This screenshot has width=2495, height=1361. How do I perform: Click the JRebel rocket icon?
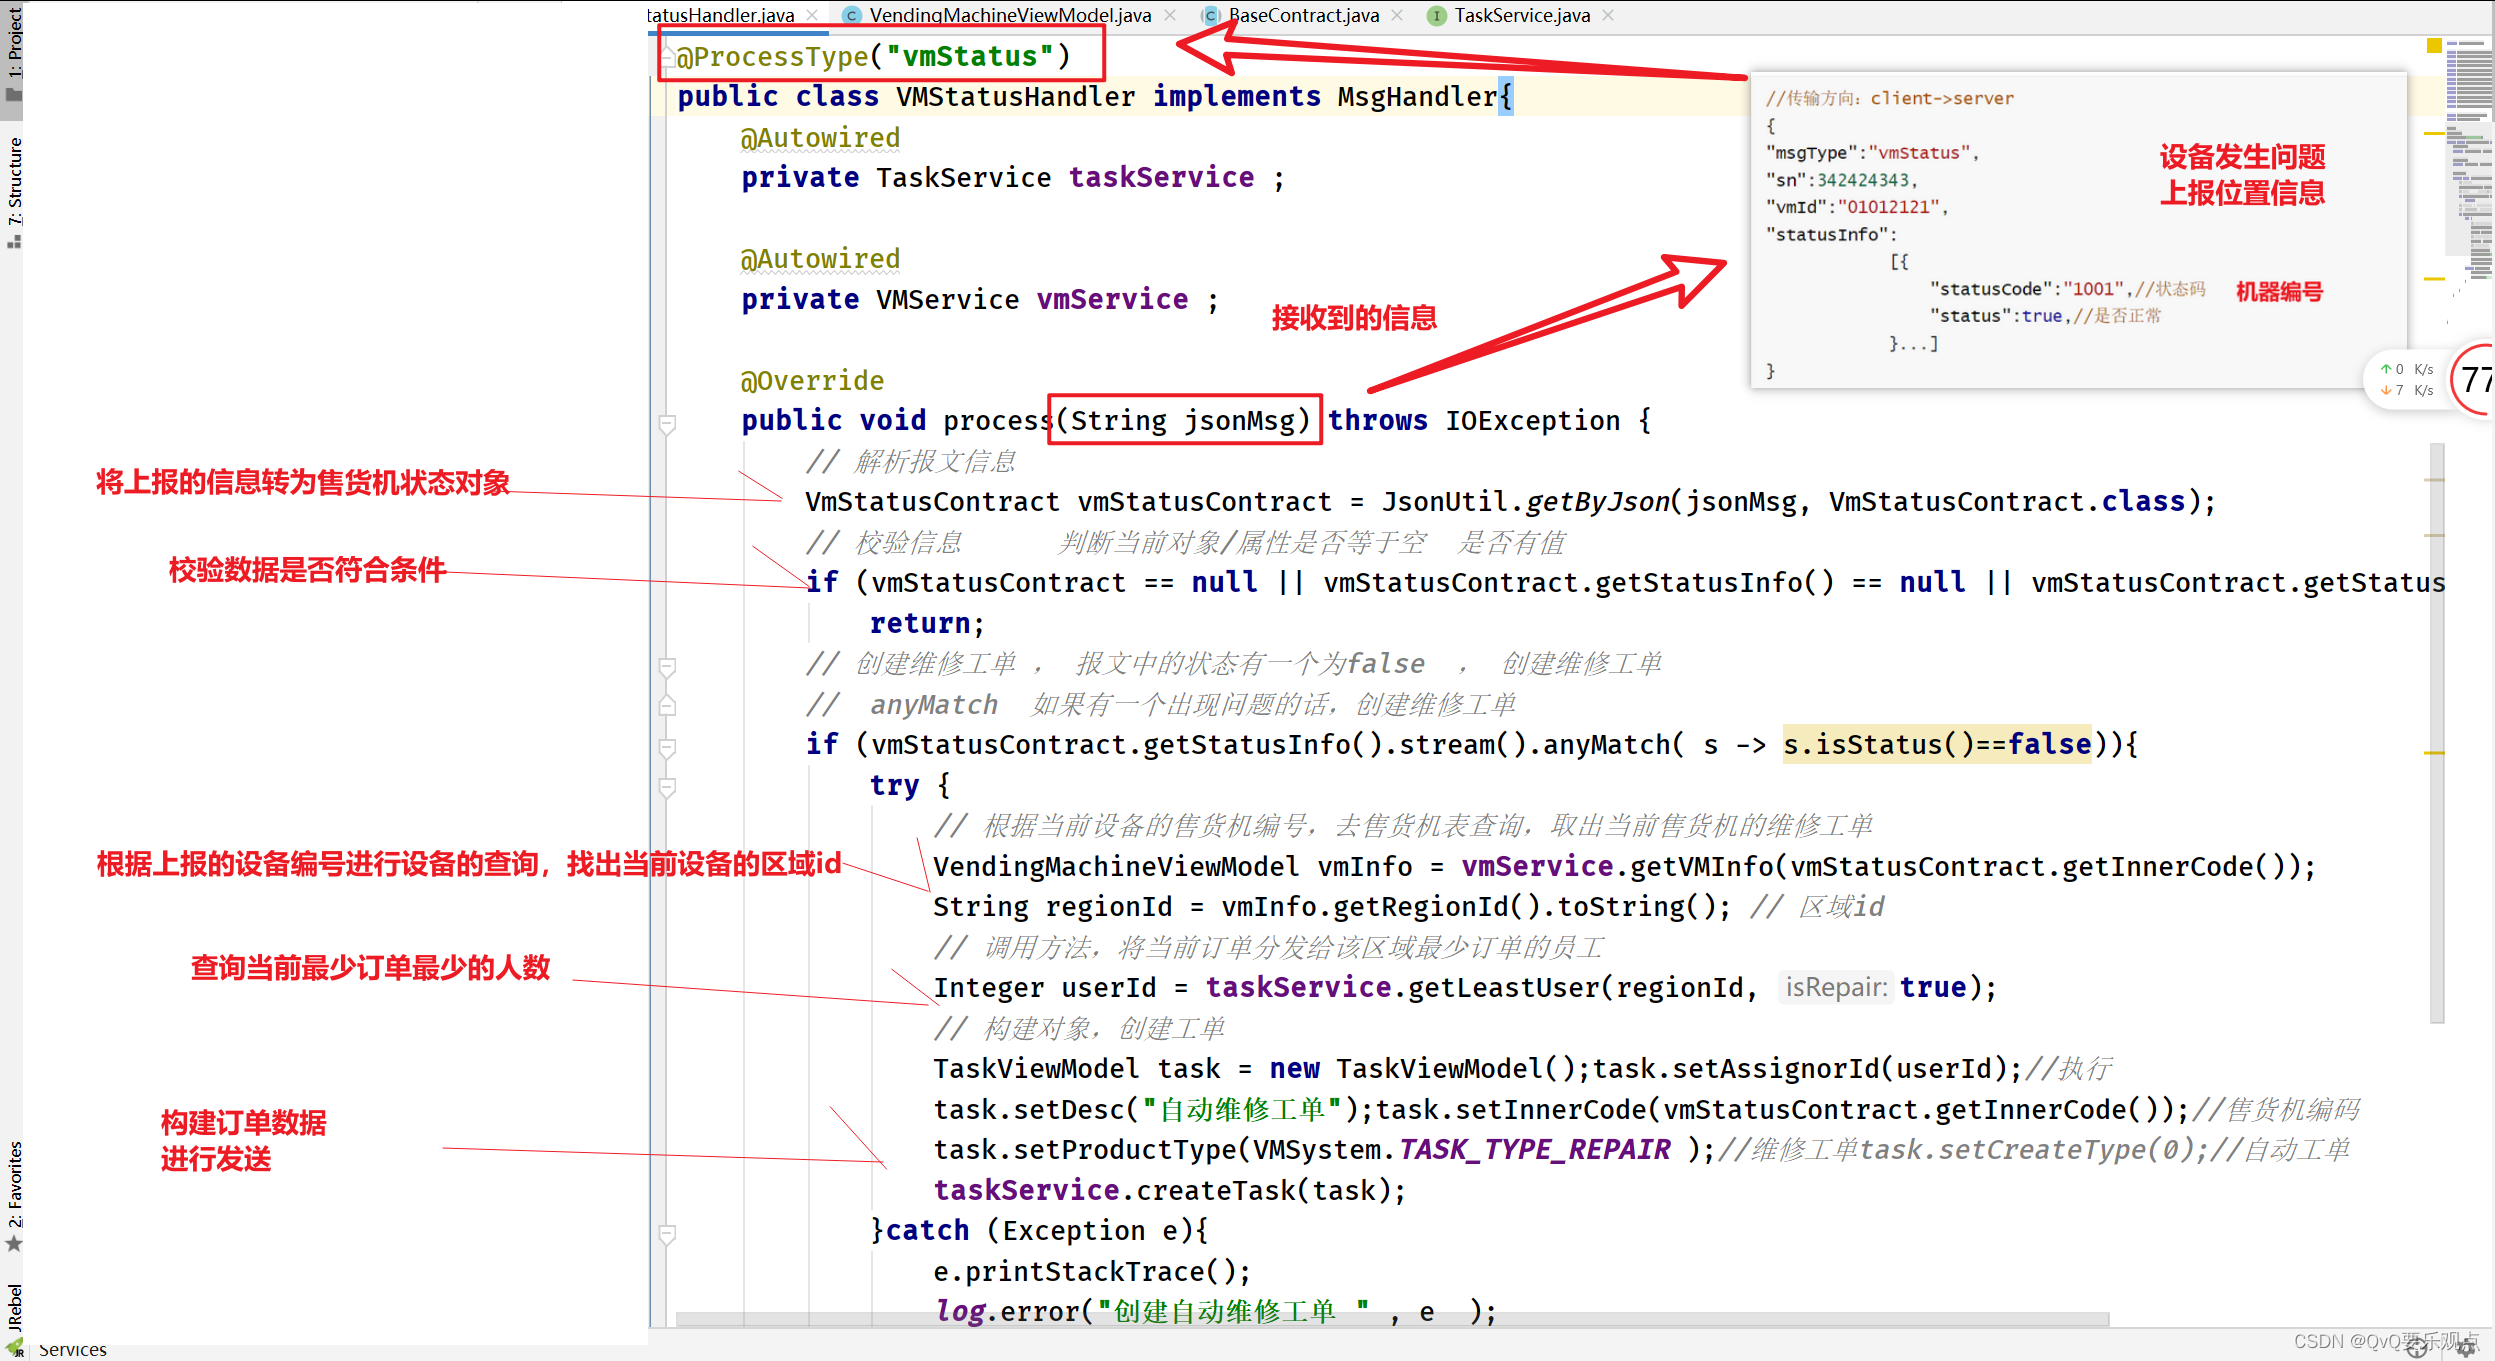14,1347
